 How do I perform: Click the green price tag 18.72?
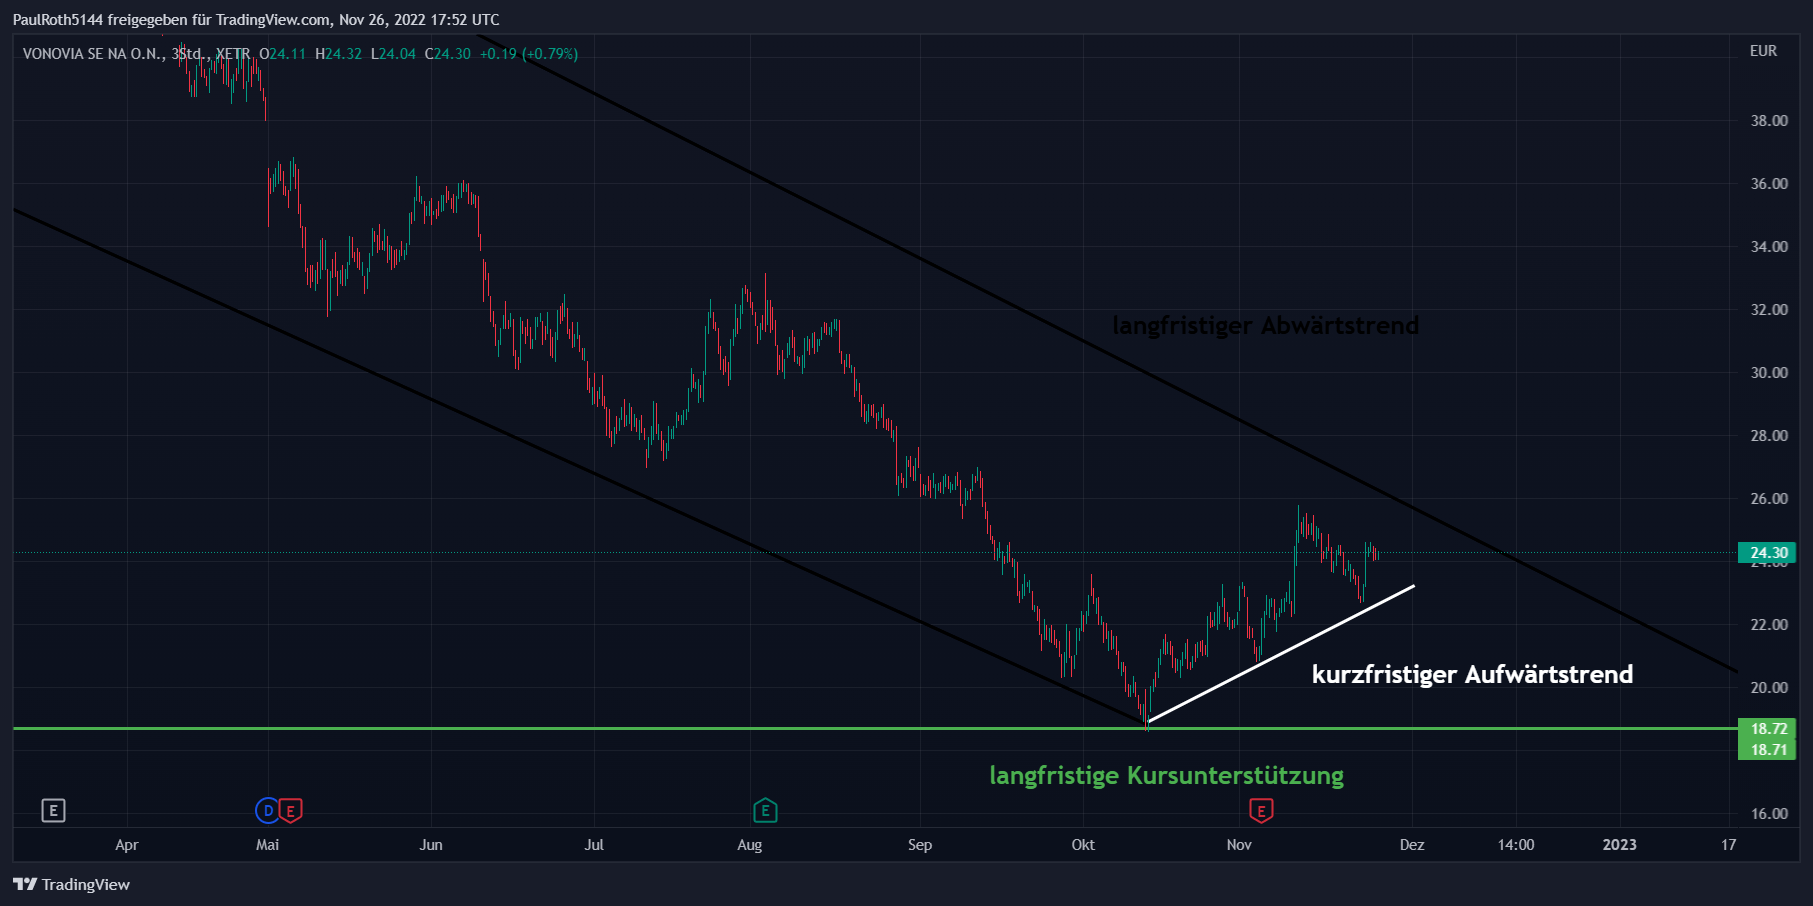click(x=1767, y=729)
